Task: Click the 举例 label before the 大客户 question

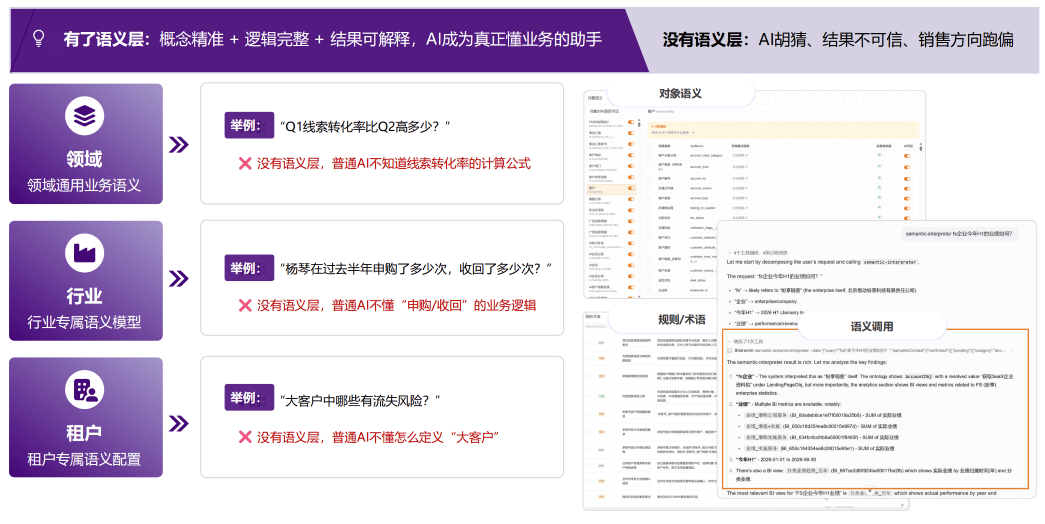Action: (x=249, y=397)
